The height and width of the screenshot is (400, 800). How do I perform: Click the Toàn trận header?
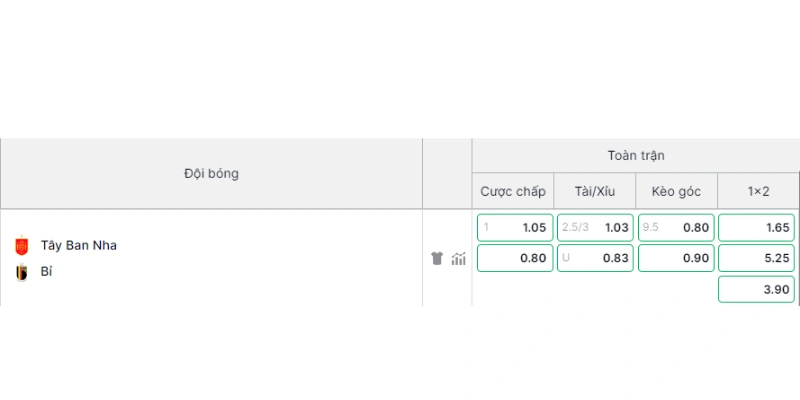(636, 156)
